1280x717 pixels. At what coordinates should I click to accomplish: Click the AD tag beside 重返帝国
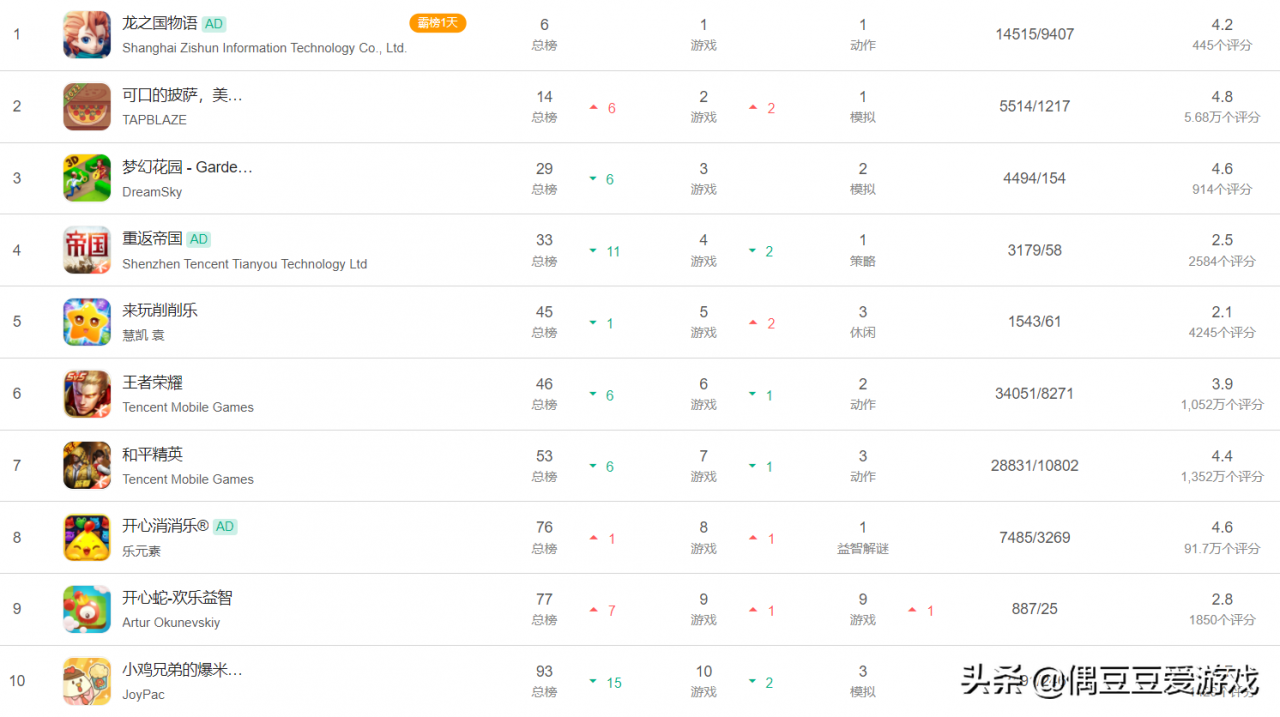tap(199, 239)
